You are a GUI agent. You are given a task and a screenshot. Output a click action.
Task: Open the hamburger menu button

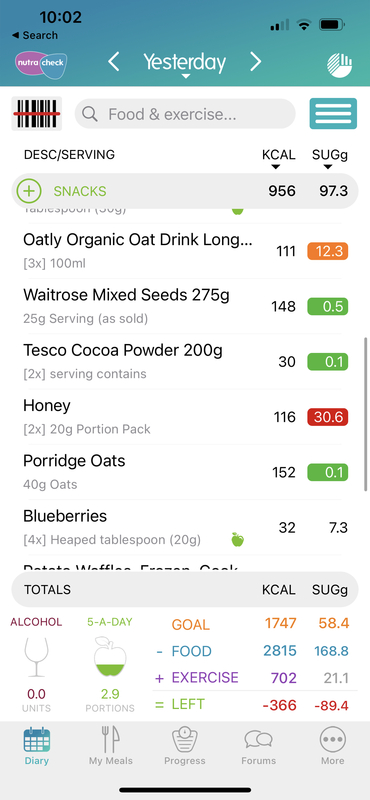coord(333,113)
